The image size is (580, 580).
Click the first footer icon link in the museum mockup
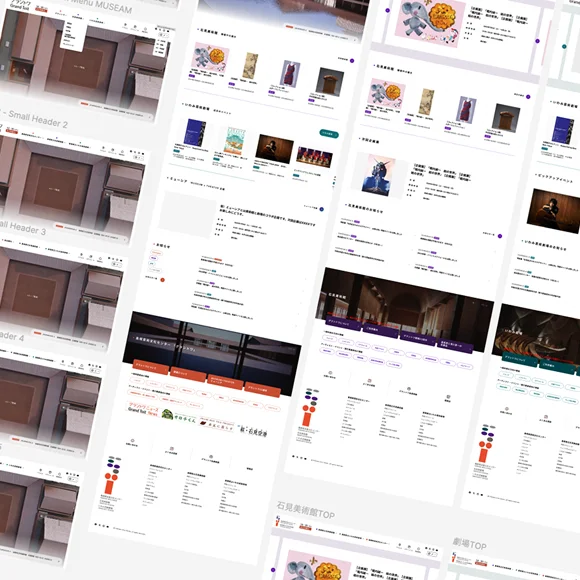click(330, 374)
